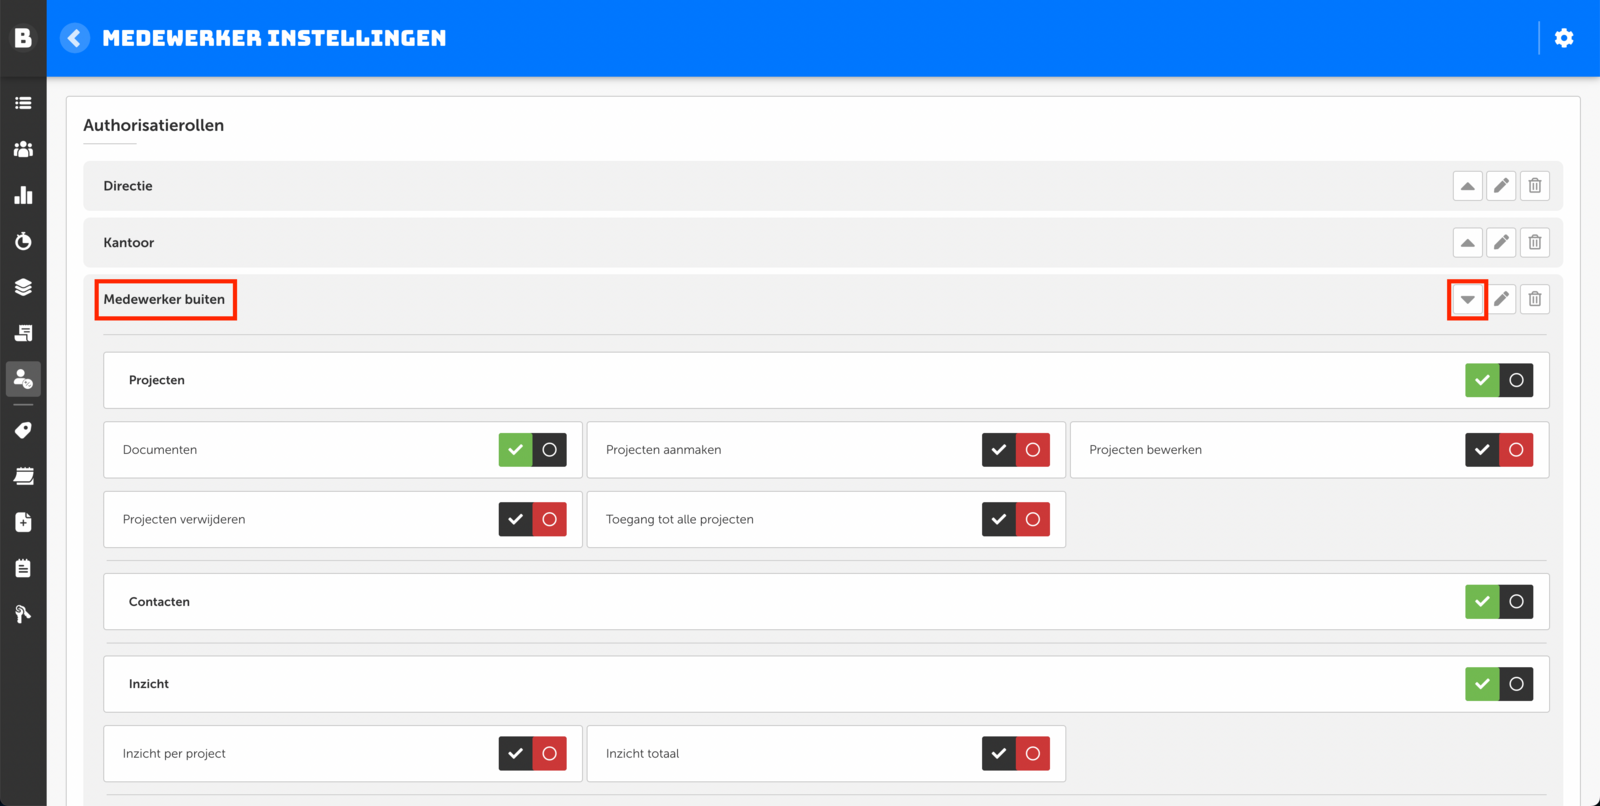Open the receipt sidebar icon
Viewport: 1600px width, 806px height.
[23, 333]
